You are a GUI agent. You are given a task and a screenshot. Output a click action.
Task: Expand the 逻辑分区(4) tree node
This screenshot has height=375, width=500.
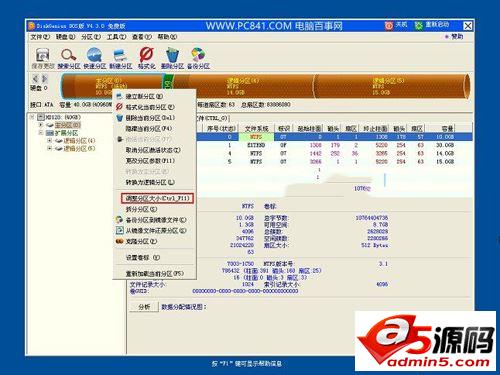coord(49,141)
